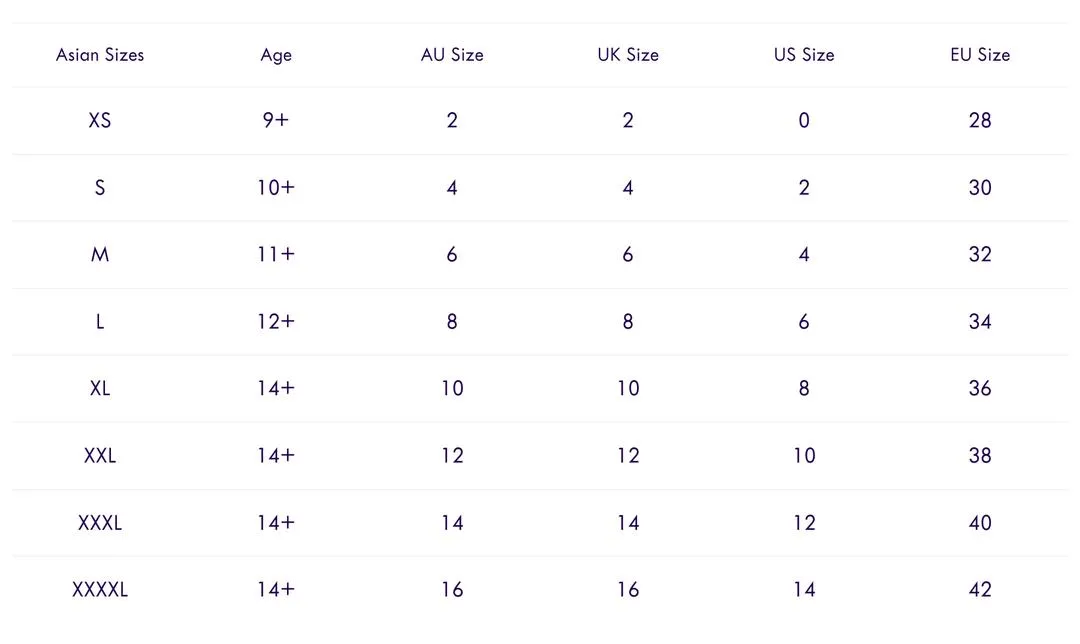Select the 11+ age cell
The width and height of the screenshot is (1080, 644).
point(276,254)
